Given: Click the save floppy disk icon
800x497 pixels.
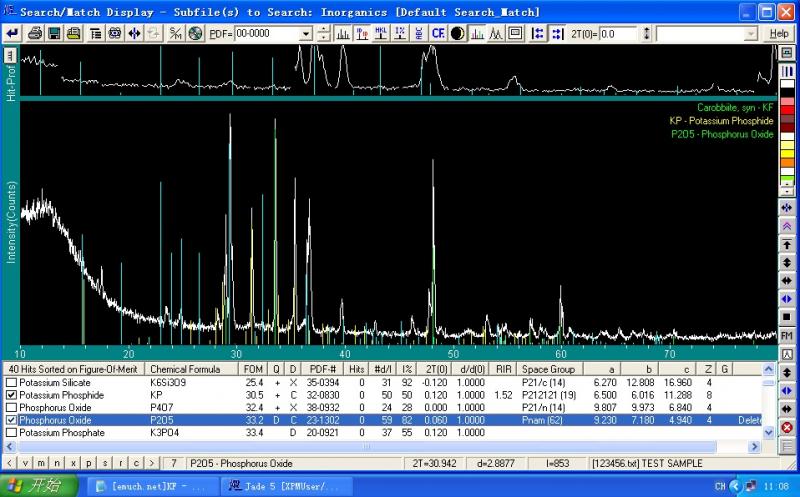Looking at the screenshot, I should [53, 33].
